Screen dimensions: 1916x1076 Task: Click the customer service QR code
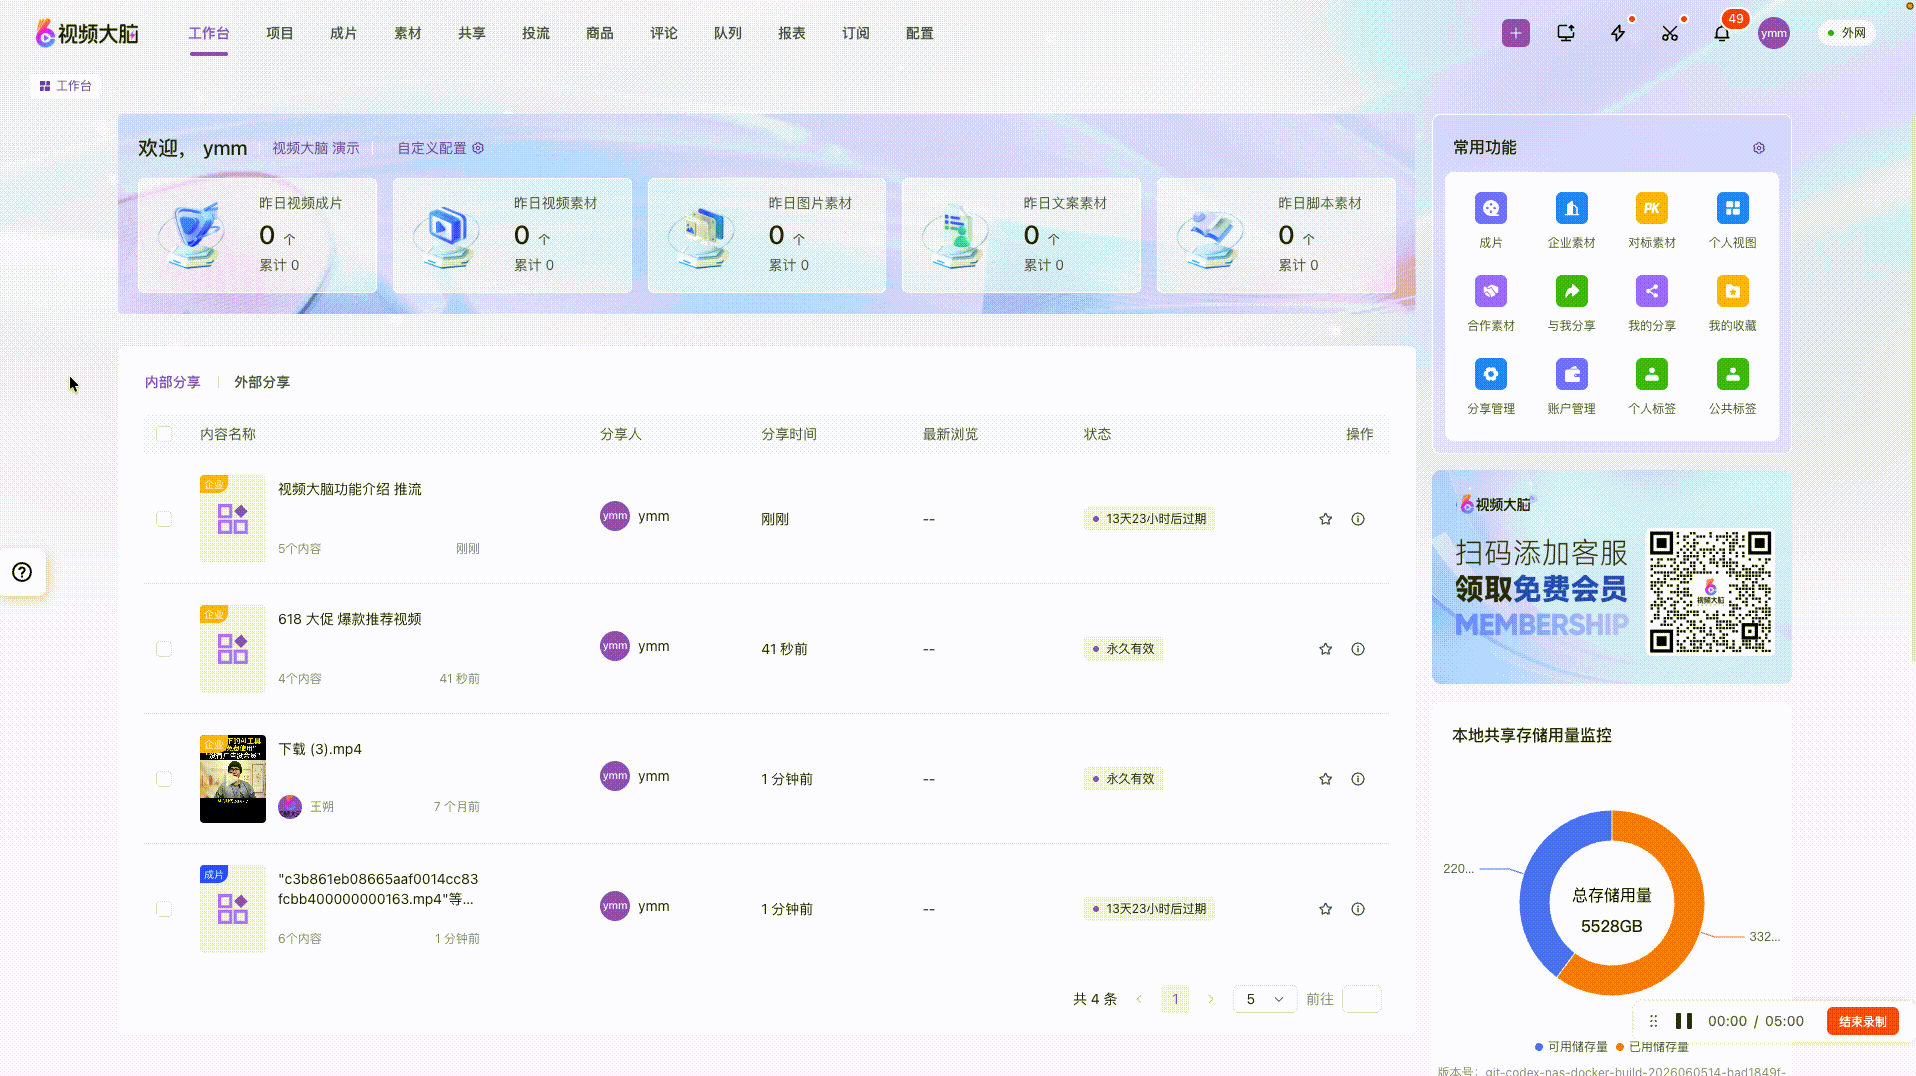pos(1710,592)
